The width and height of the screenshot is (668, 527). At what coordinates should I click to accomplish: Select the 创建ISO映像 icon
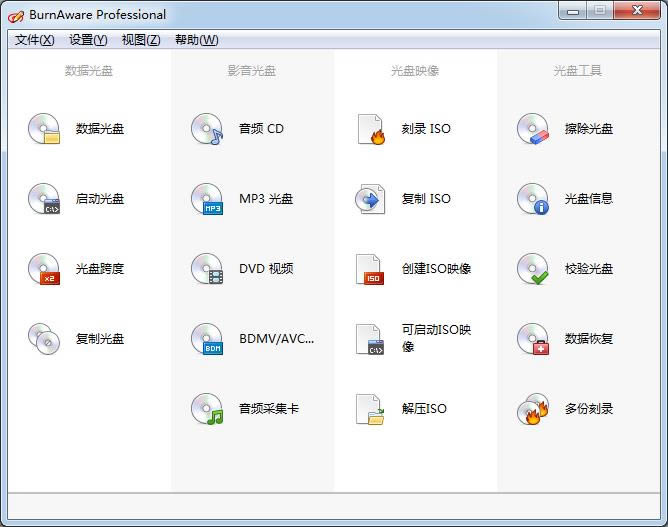(370, 269)
